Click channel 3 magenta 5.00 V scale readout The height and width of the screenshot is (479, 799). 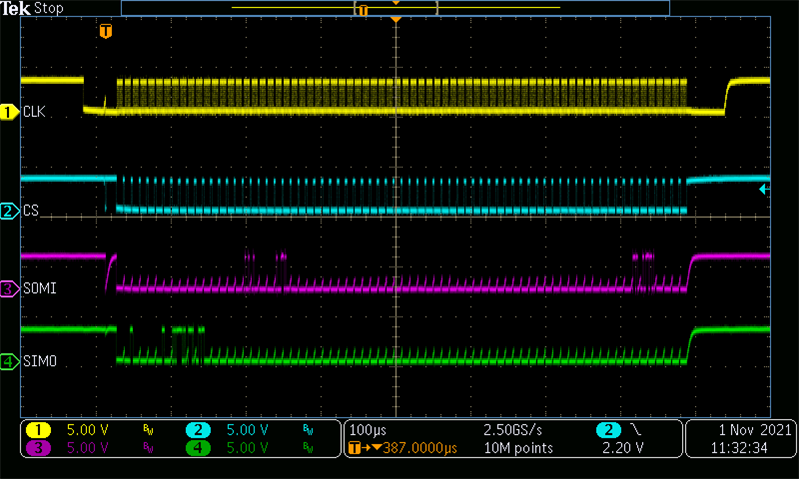88,448
